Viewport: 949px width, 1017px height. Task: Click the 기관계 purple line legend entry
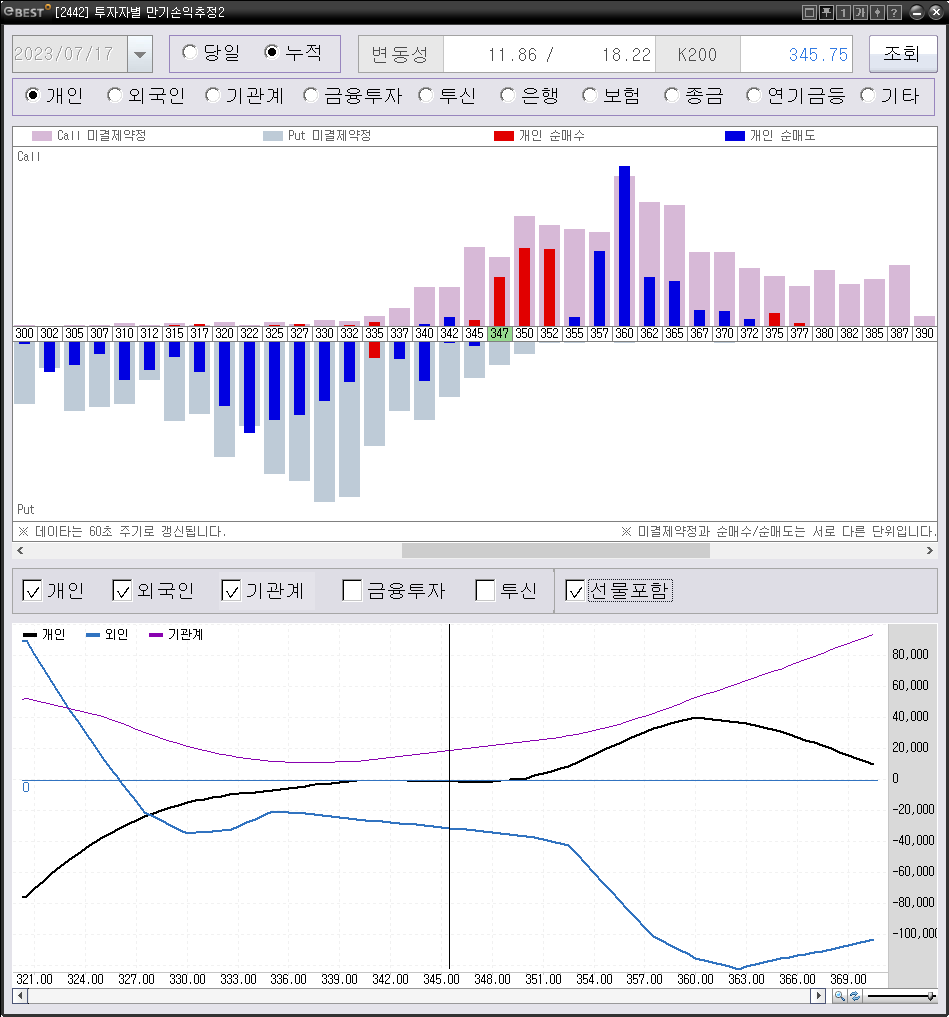point(176,634)
